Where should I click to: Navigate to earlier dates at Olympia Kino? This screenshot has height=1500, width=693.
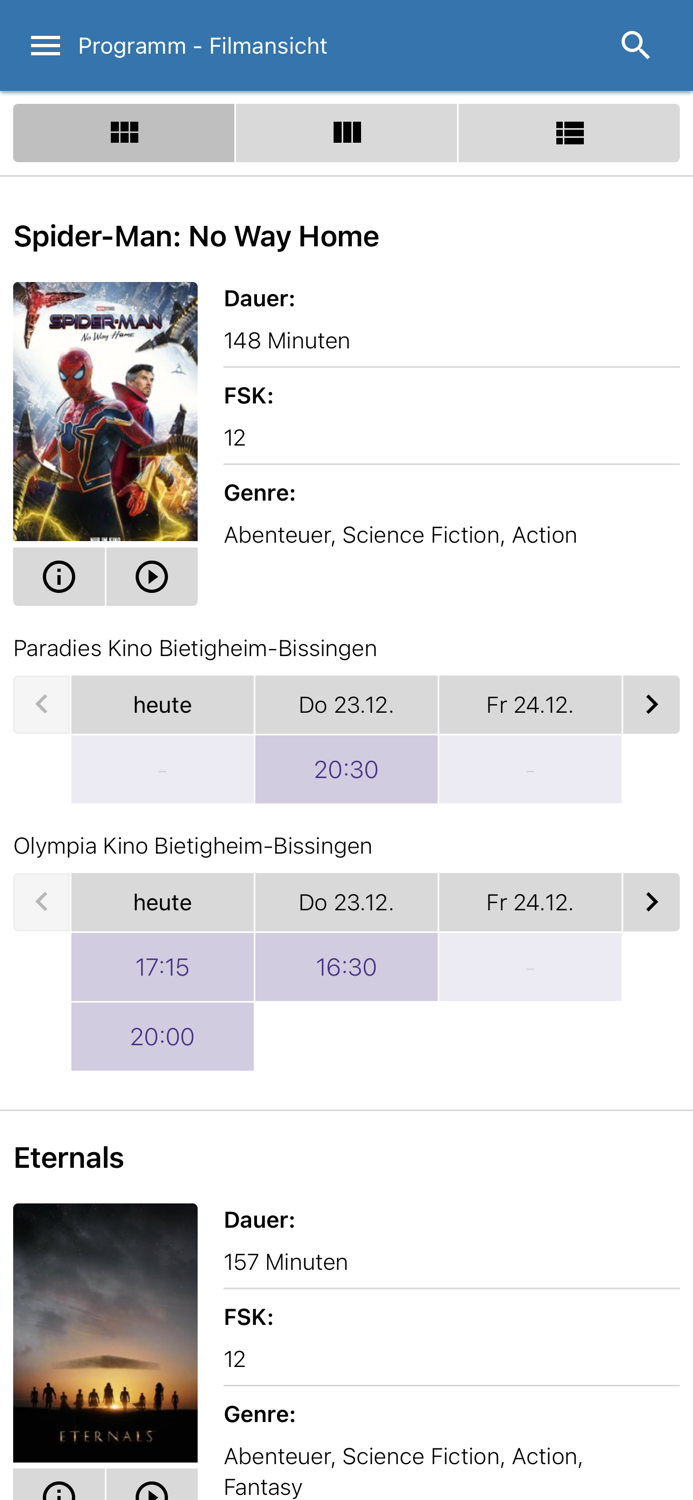41,901
